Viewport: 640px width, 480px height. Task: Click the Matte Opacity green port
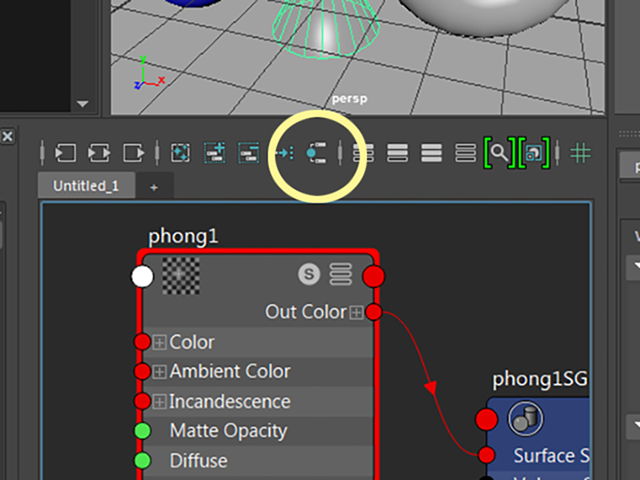(142, 431)
